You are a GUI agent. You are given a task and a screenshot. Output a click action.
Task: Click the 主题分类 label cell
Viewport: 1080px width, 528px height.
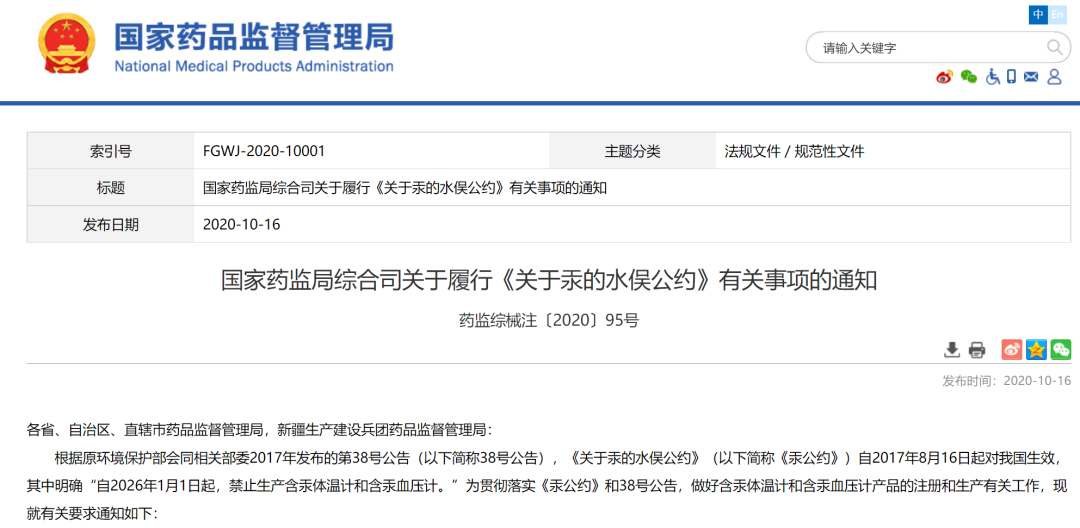click(x=632, y=151)
